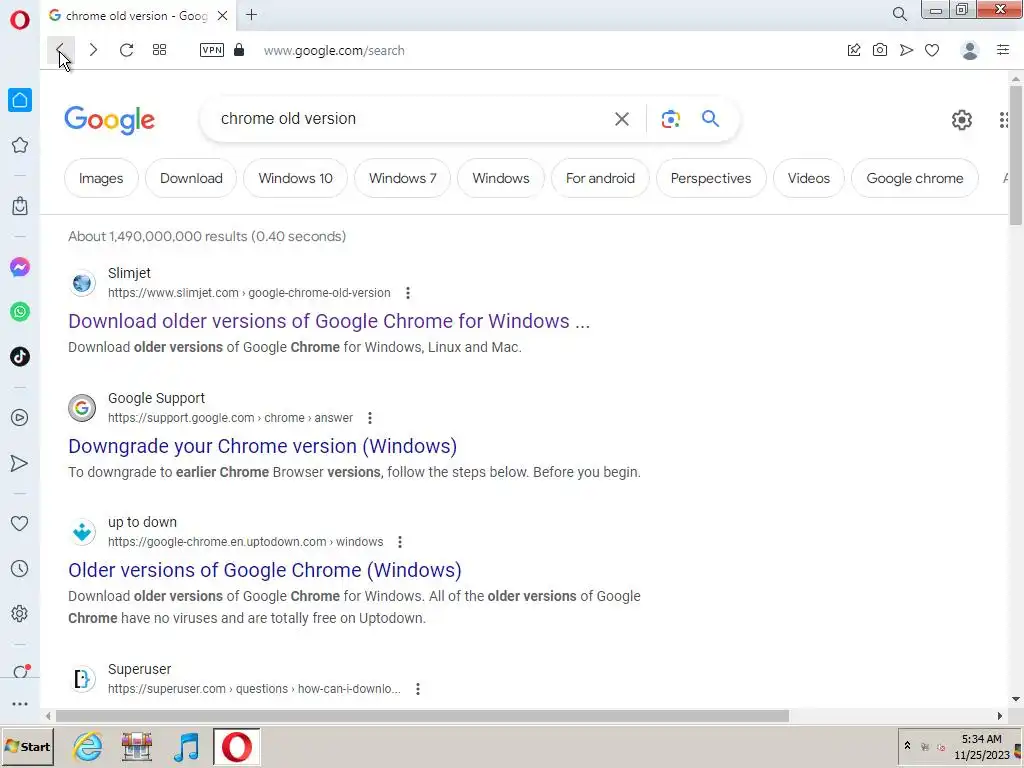Select the Videos filter chip
The width and height of the screenshot is (1024, 768).
pyautogui.click(x=808, y=178)
